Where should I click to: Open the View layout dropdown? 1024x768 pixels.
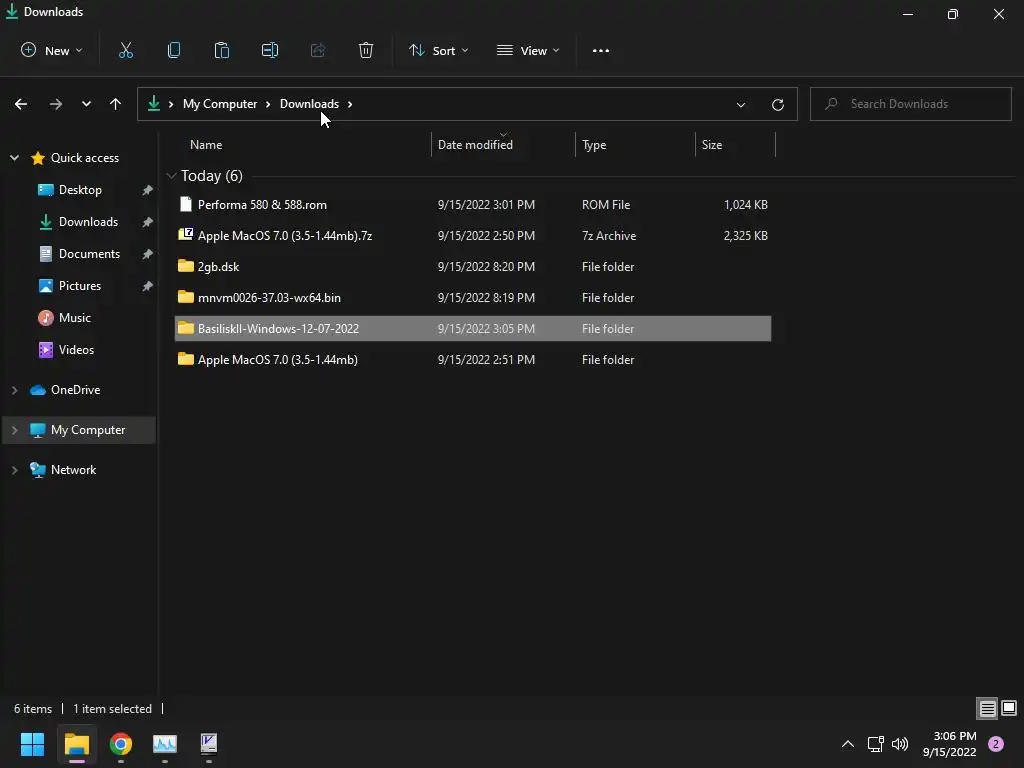point(528,50)
